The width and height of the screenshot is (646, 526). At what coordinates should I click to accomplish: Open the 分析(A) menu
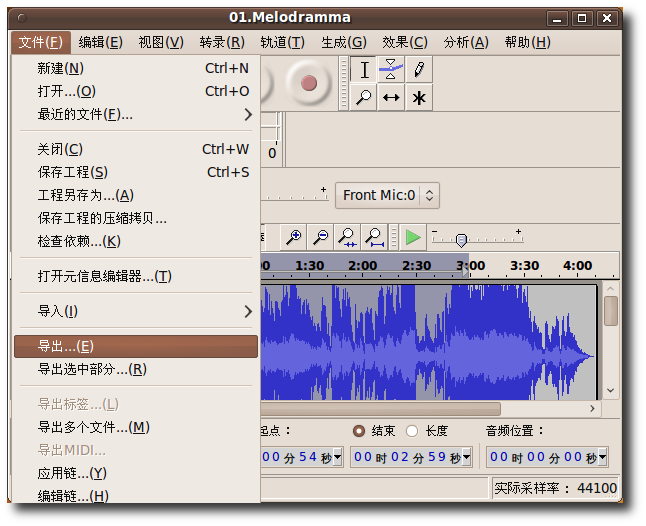[x=466, y=42]
